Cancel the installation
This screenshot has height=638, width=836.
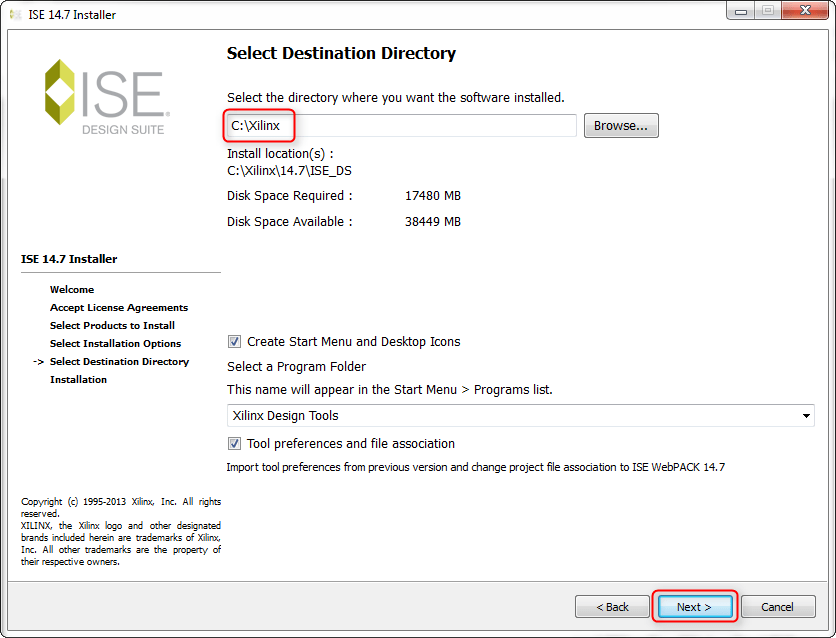(777, 607)
